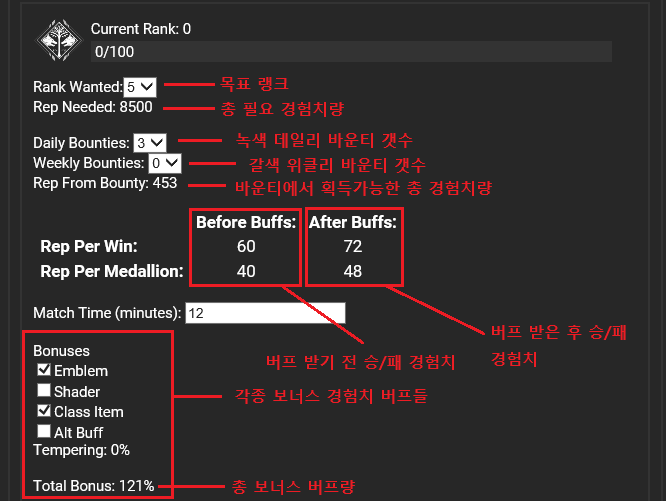This screenshot has width=666, height=501.
Task: Click the After Buffs medallion value 48
Action: pos(353,271)
